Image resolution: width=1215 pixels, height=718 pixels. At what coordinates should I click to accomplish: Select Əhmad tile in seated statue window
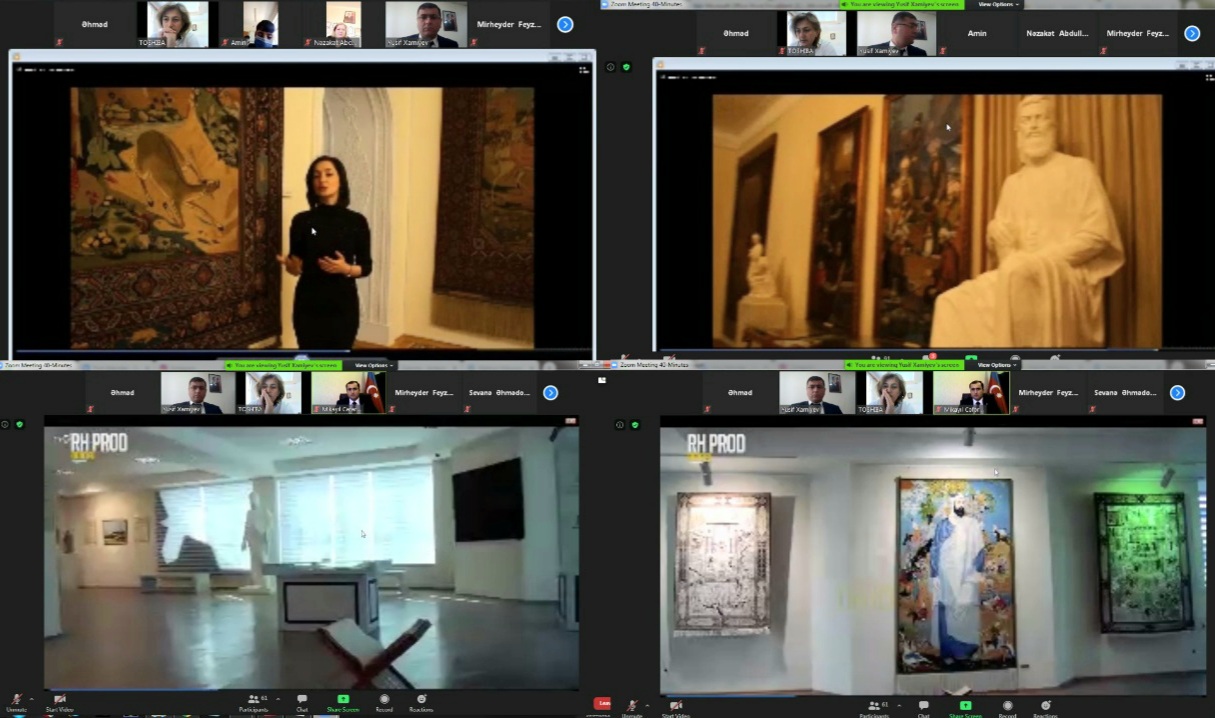point(736,33)
